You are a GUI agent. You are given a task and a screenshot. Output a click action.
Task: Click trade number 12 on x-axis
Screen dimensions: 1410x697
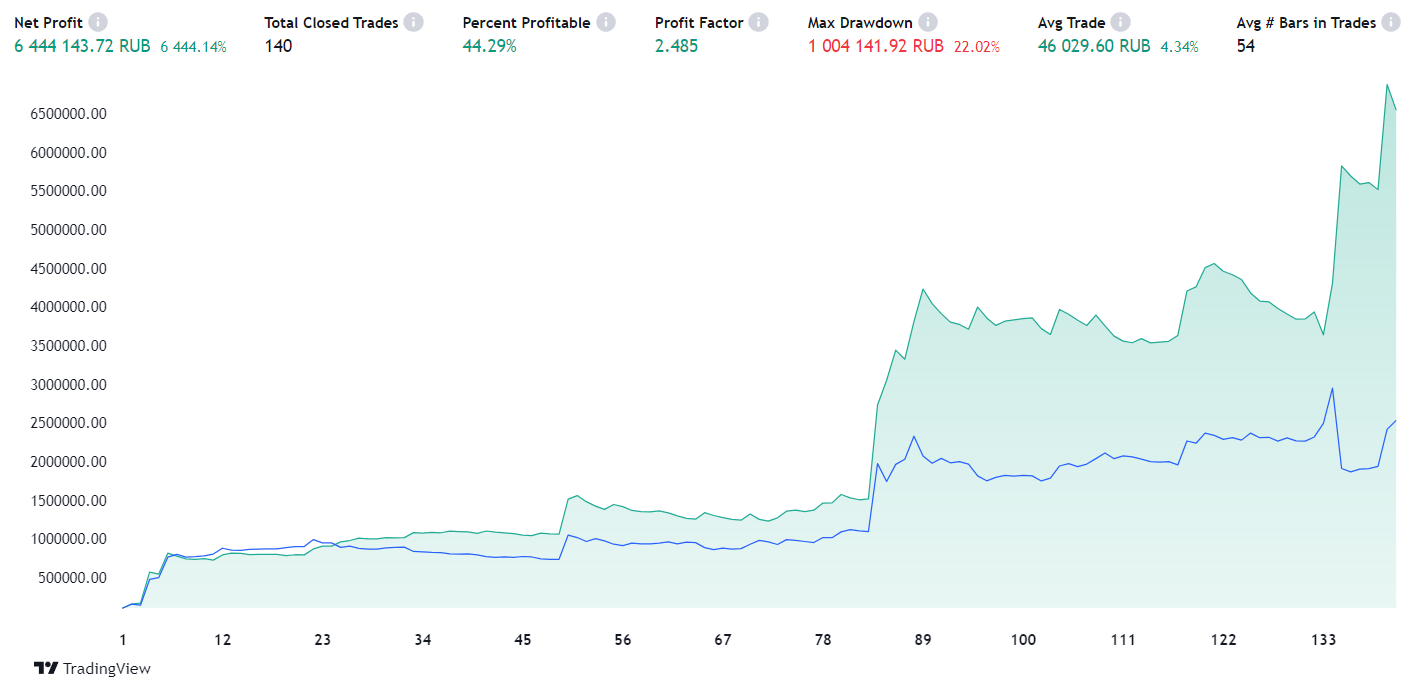pyautogui.click(x=222, y=640)
